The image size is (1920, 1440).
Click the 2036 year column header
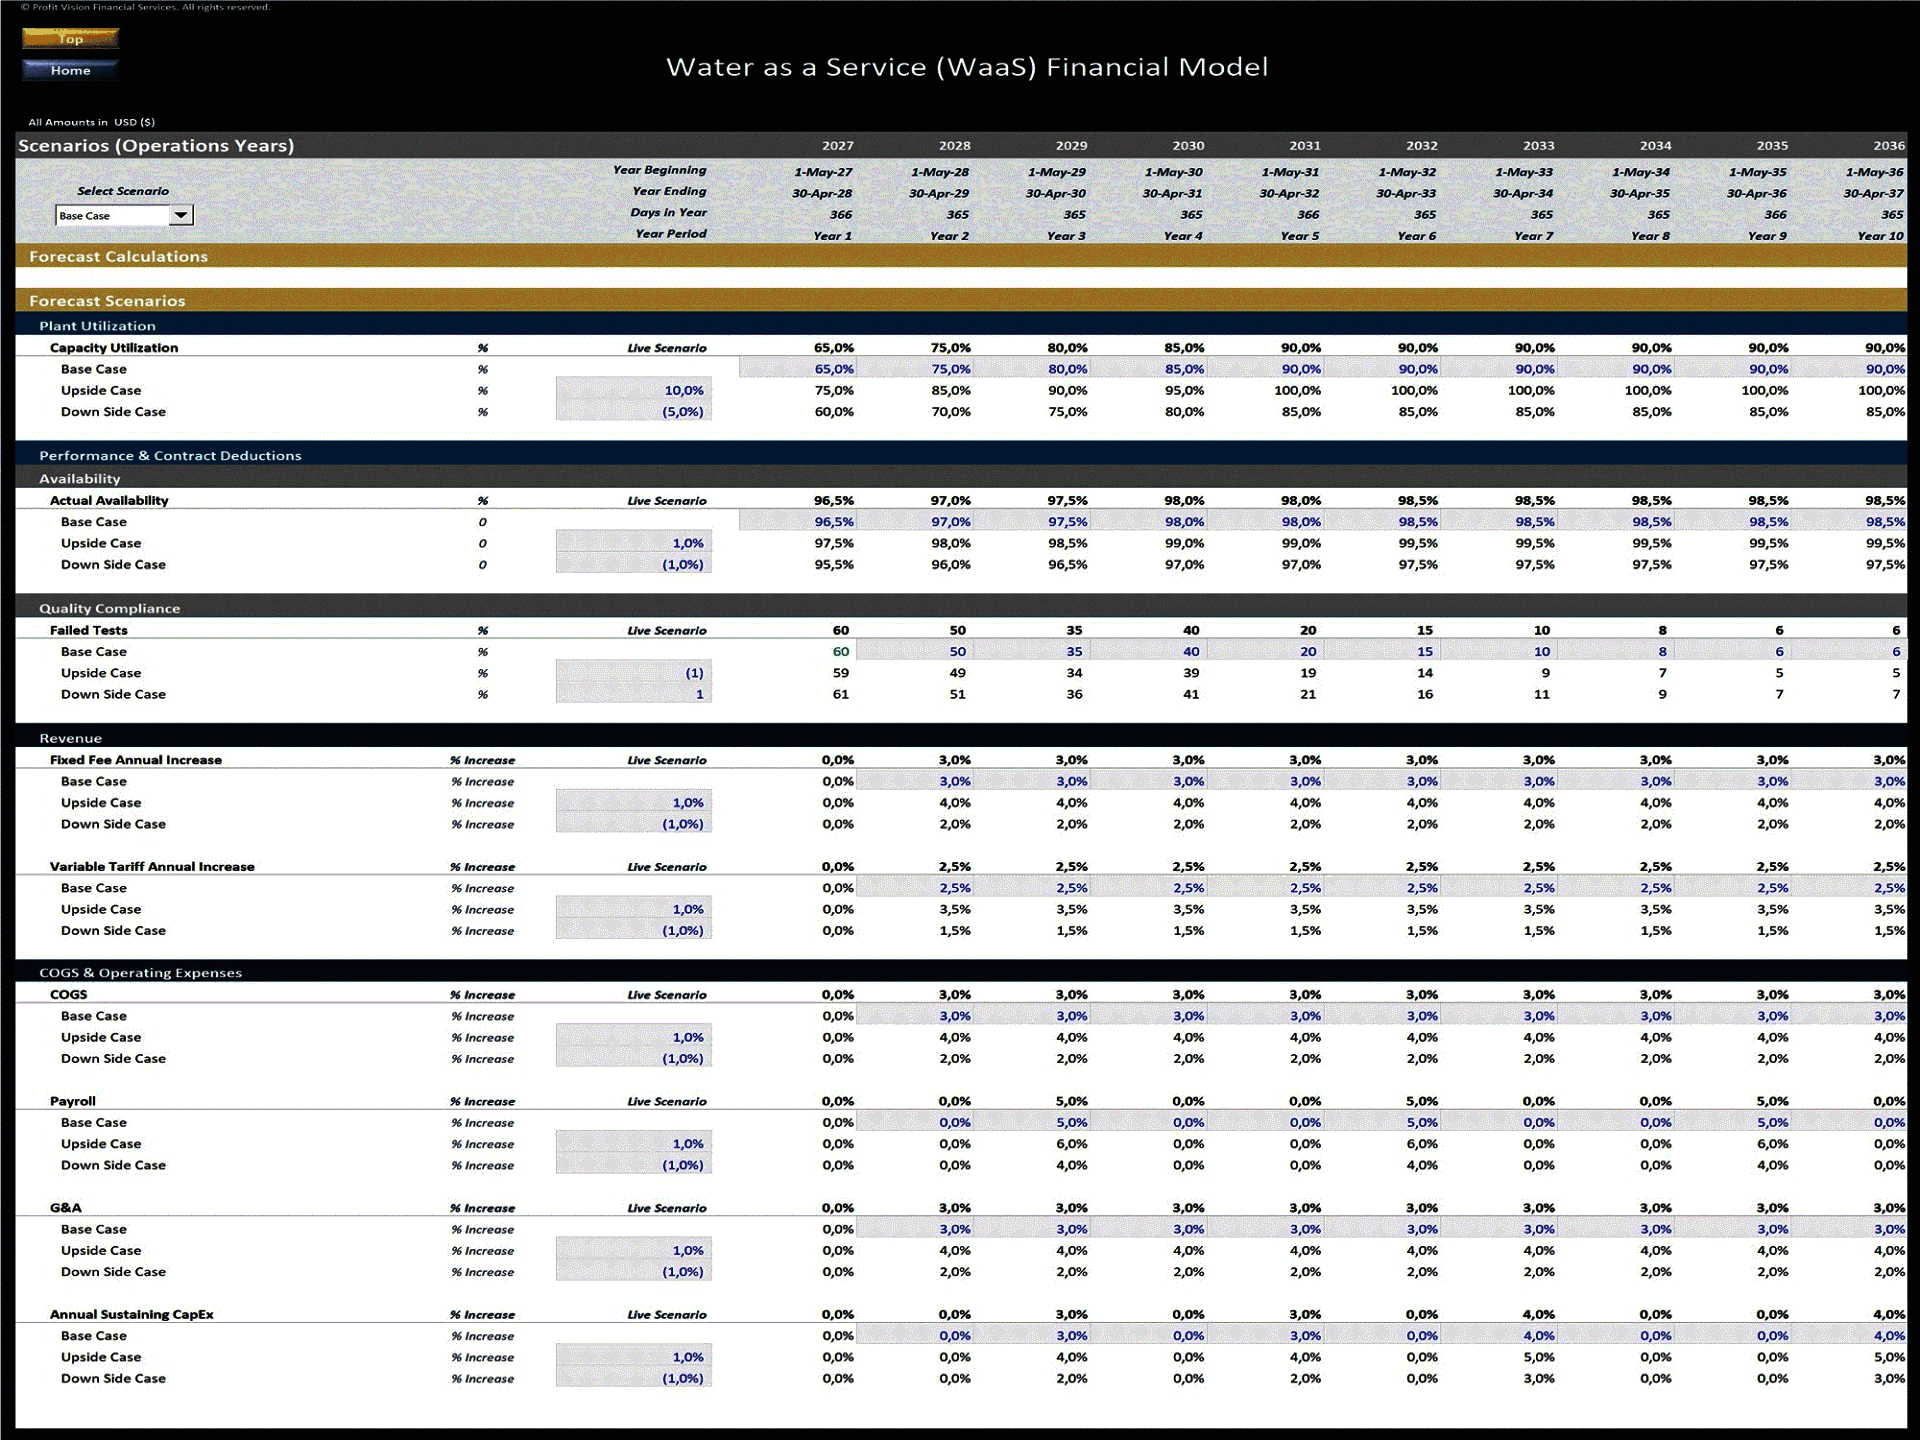[1888, 146]
